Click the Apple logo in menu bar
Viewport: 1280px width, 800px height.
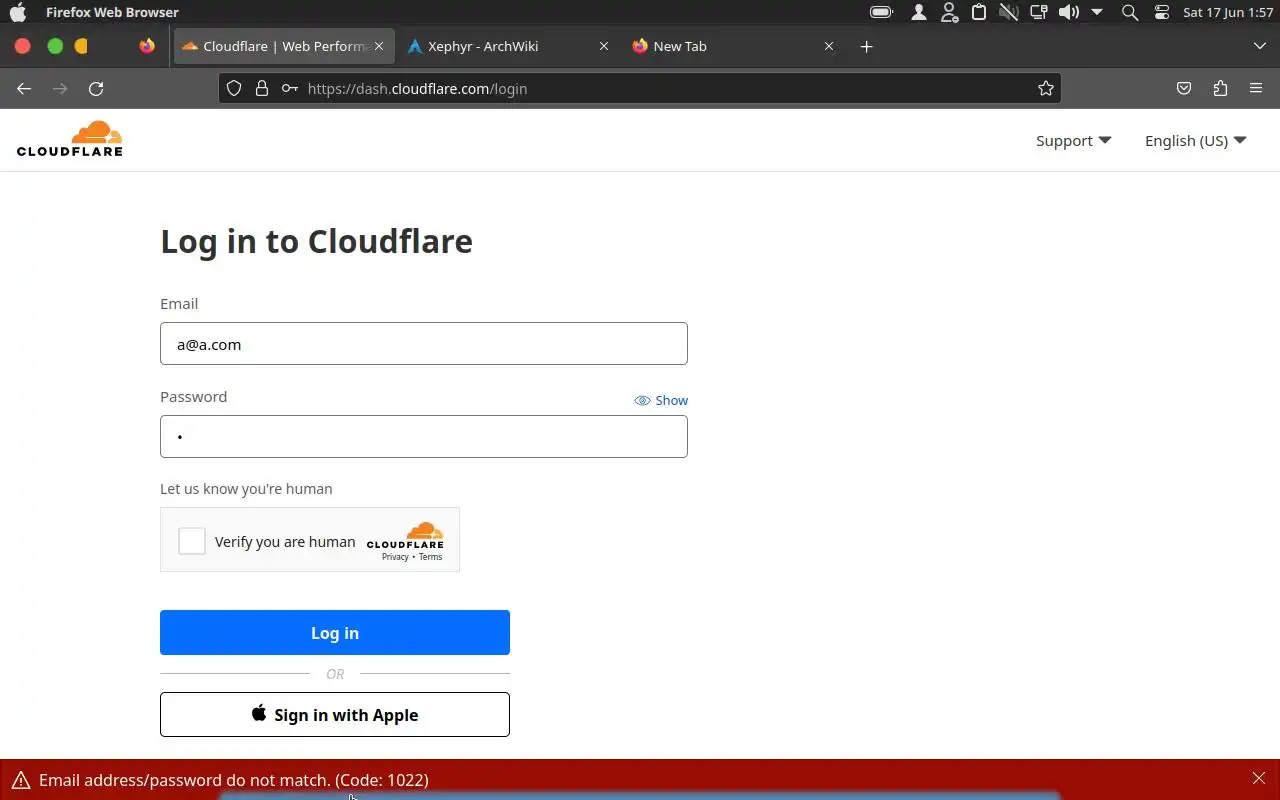[18, 13]
